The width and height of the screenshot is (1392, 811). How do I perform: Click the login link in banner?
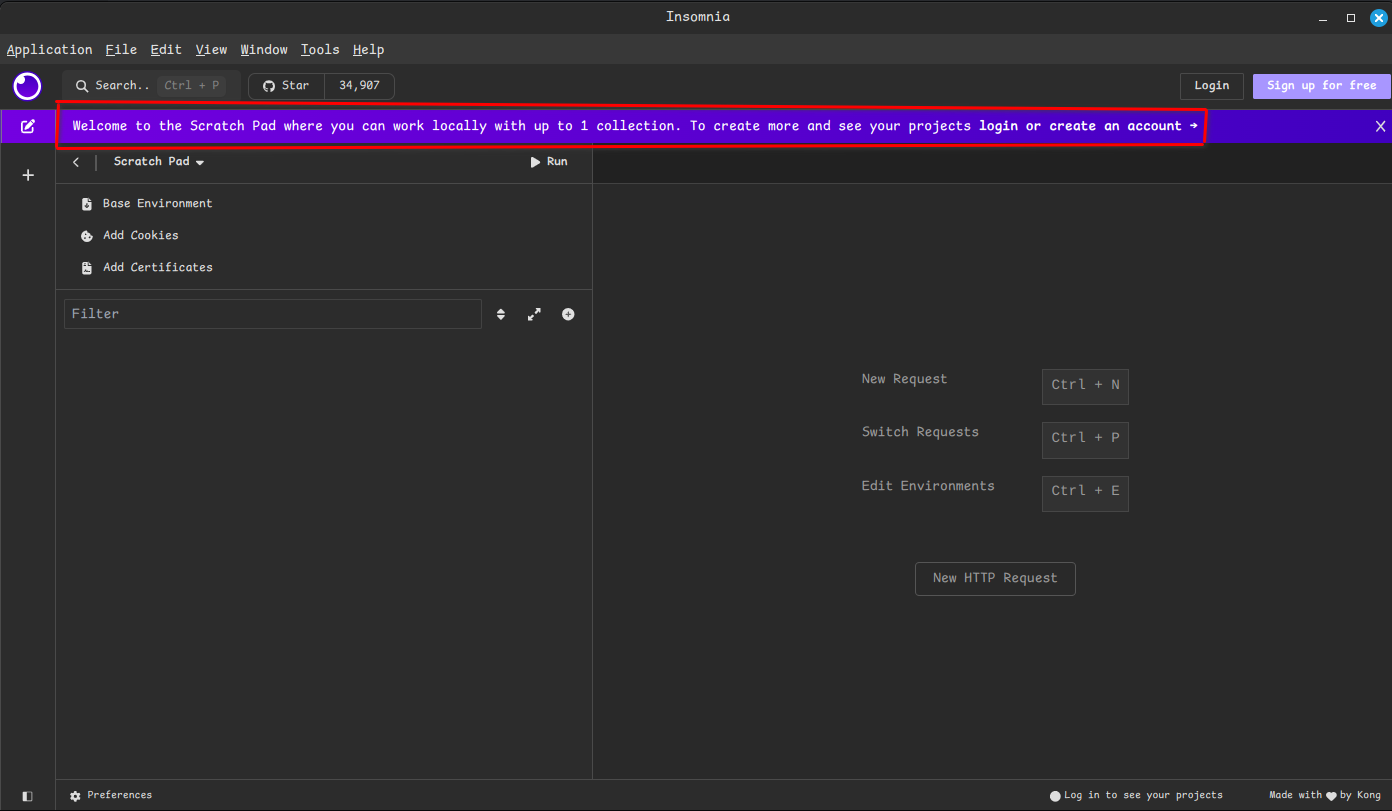pos(998,126)
